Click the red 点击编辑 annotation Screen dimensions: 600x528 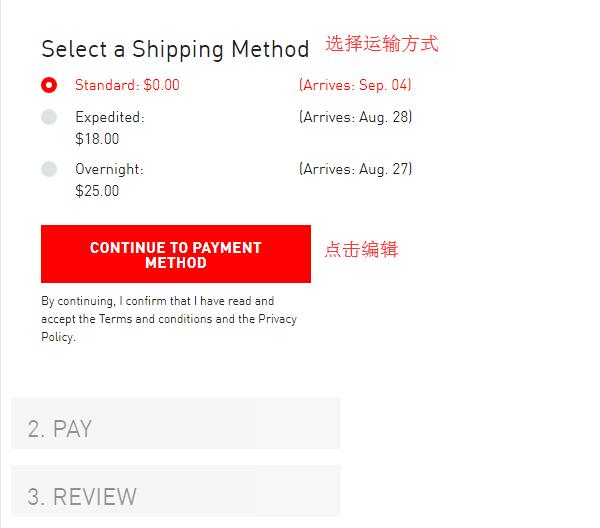tap(361, 250)
